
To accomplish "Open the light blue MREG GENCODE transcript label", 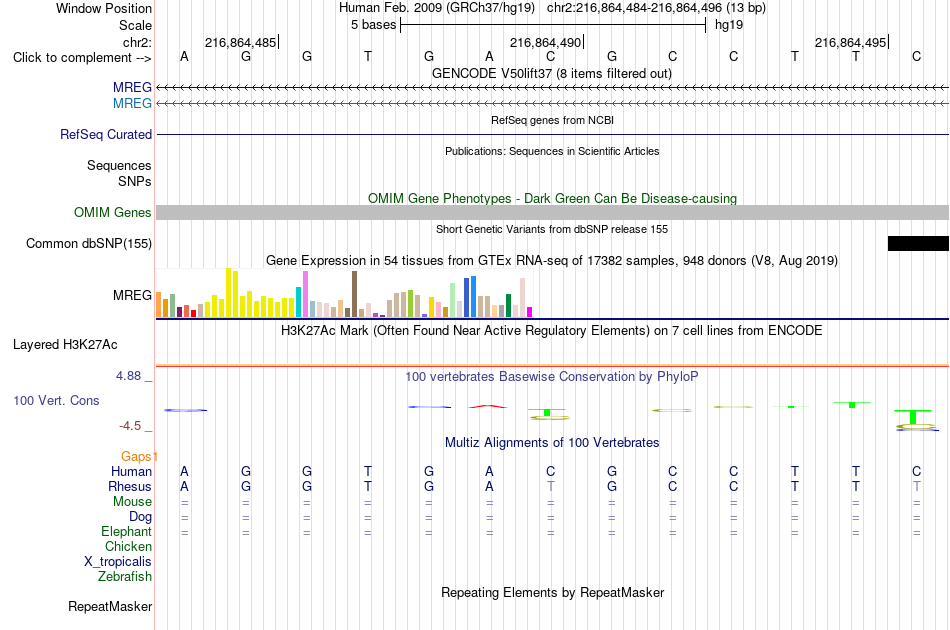I will (x=132, y=103).
